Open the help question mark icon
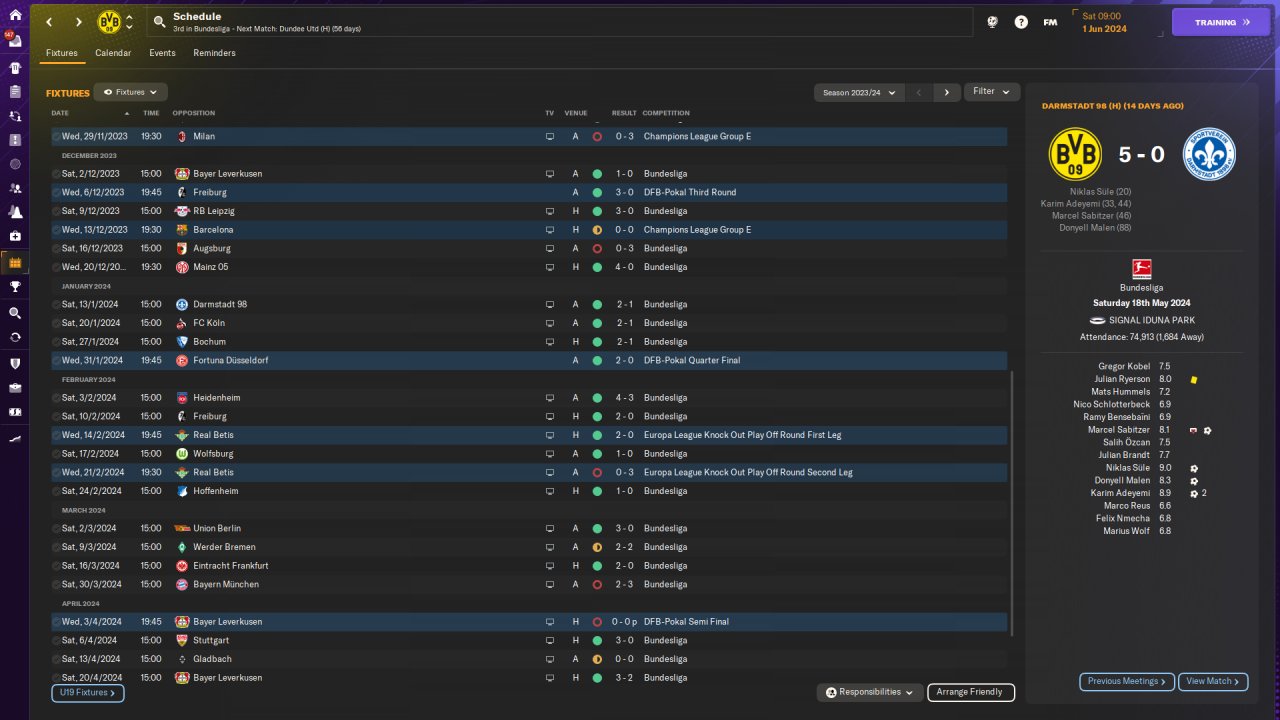Screen dimensions: 1280x720 click(x=1021, y=22)
